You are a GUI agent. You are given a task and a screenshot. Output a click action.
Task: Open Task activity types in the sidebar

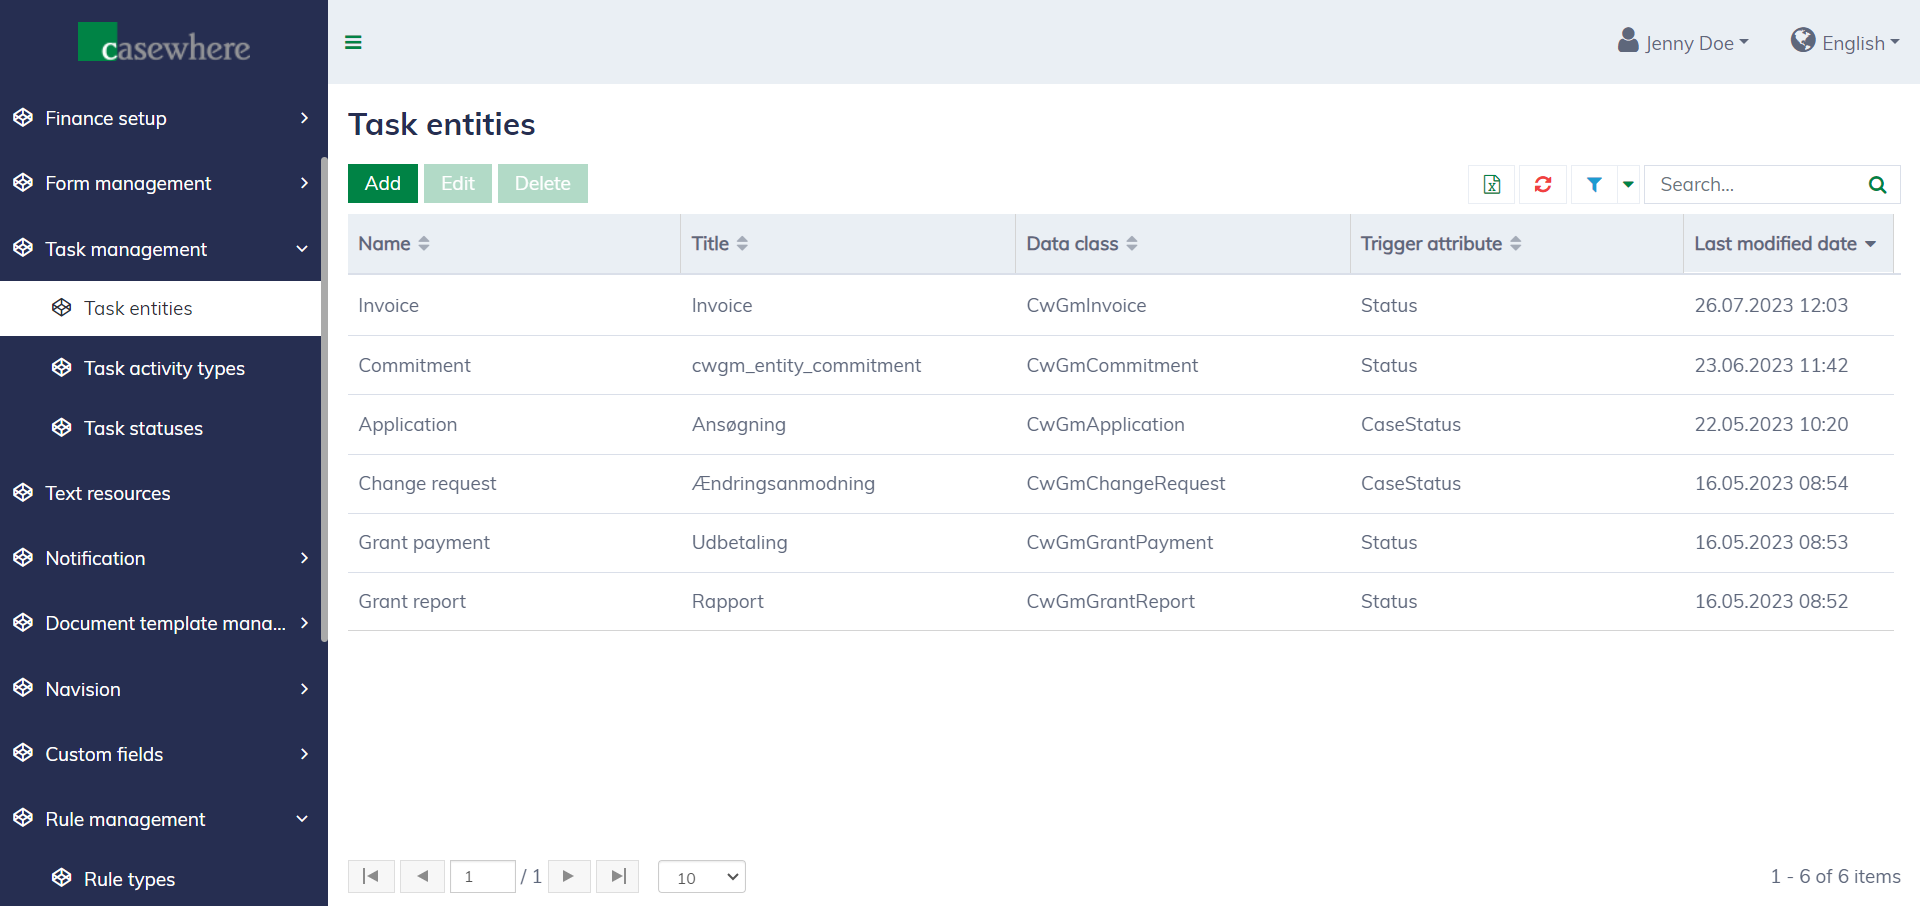click(164, 368)
